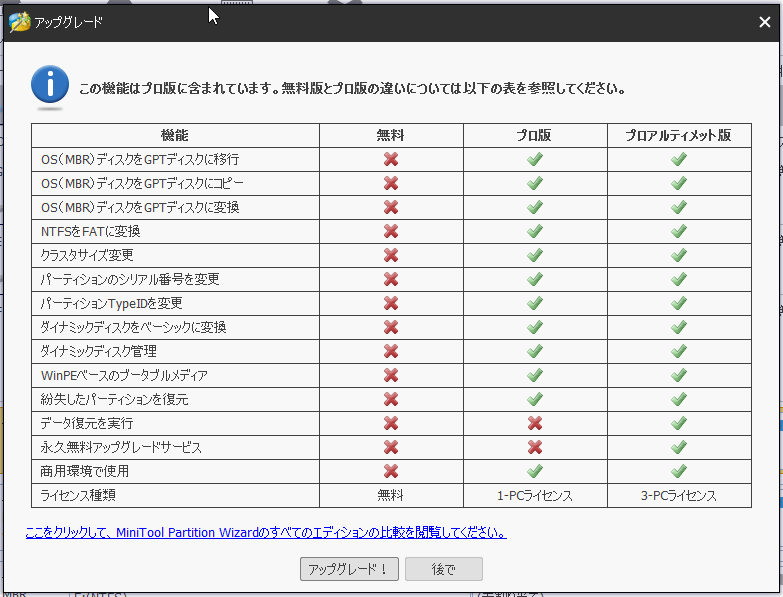
Task: Click the blue information icon
Action: click(50, 87)
